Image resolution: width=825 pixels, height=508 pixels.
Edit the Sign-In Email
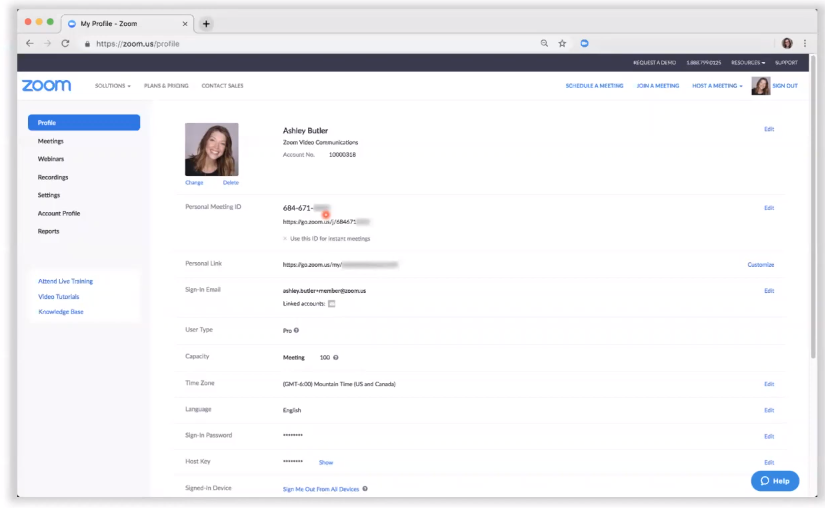[769, 291]
